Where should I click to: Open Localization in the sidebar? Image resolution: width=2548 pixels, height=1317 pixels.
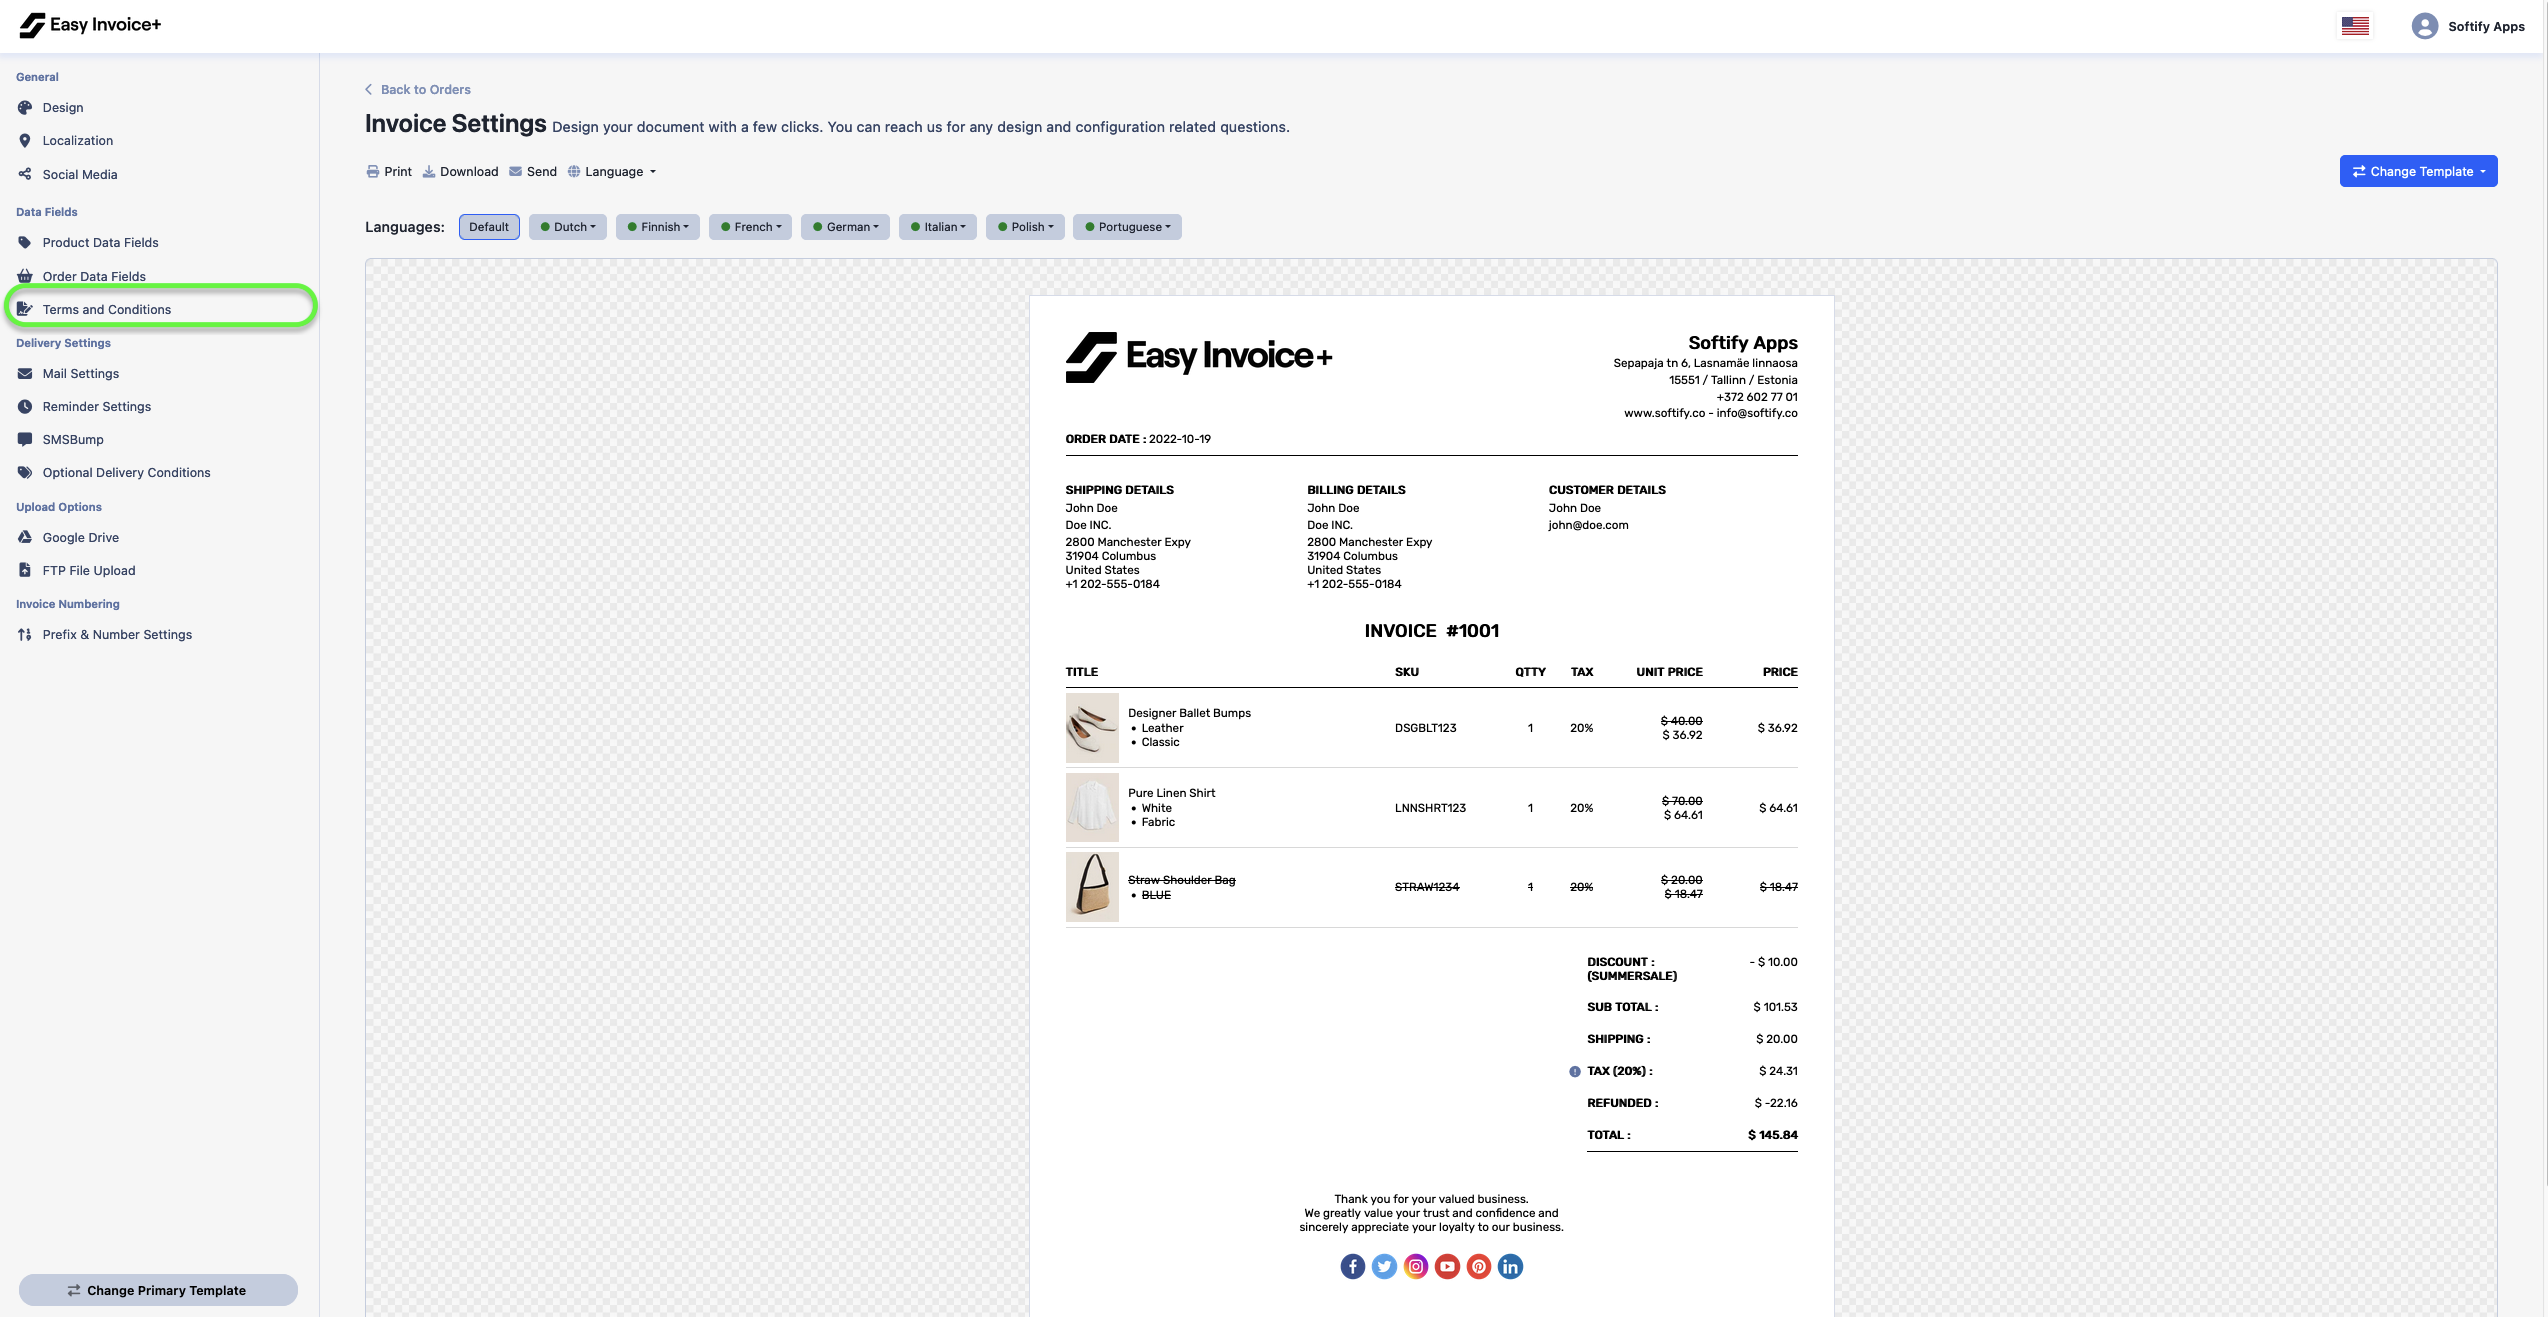pos(78,141)
